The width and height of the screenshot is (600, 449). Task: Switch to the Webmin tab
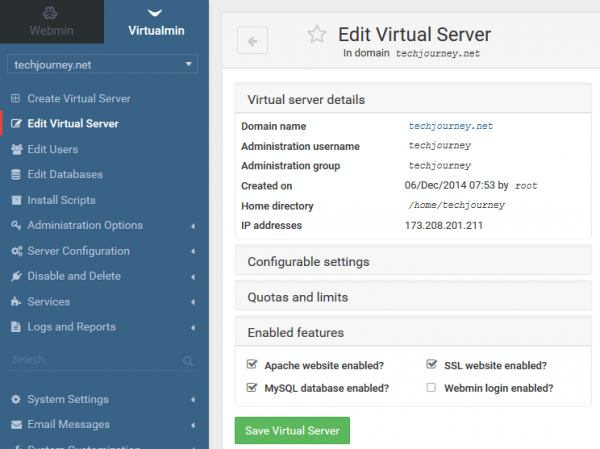[x=52, y=21]
